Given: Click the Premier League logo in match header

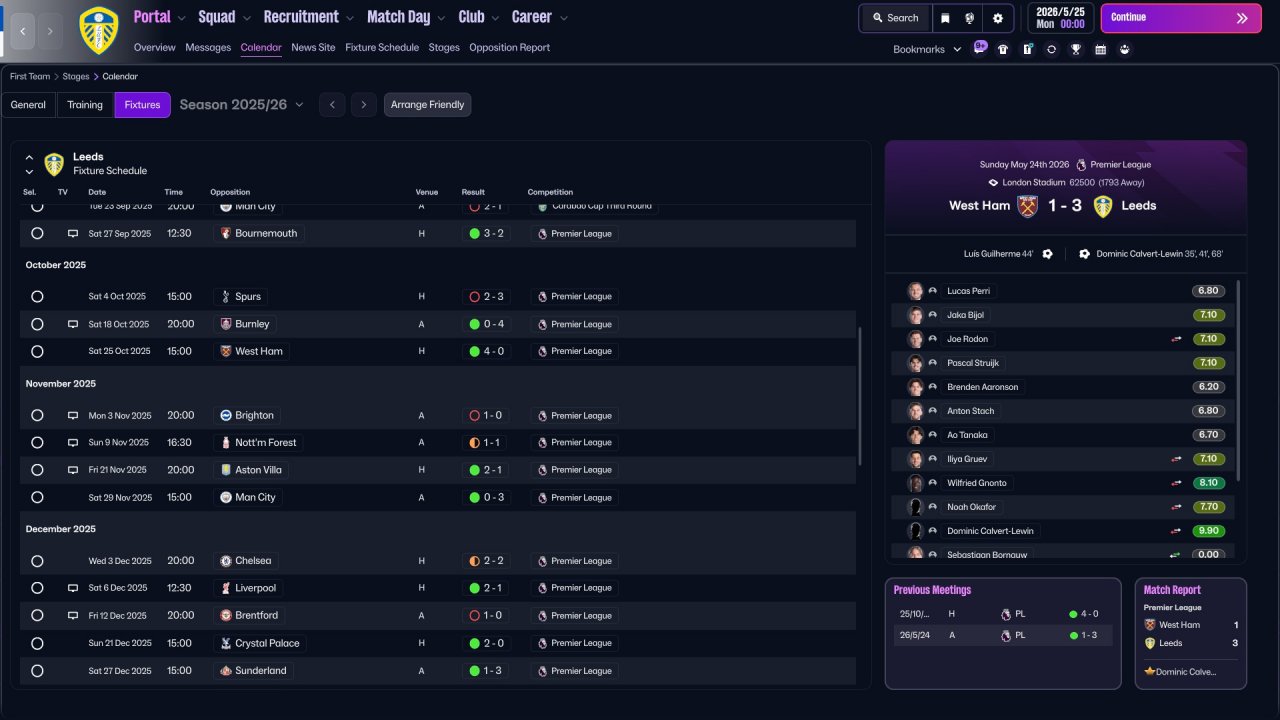Looking at the screenshot, I should 1081,164.
